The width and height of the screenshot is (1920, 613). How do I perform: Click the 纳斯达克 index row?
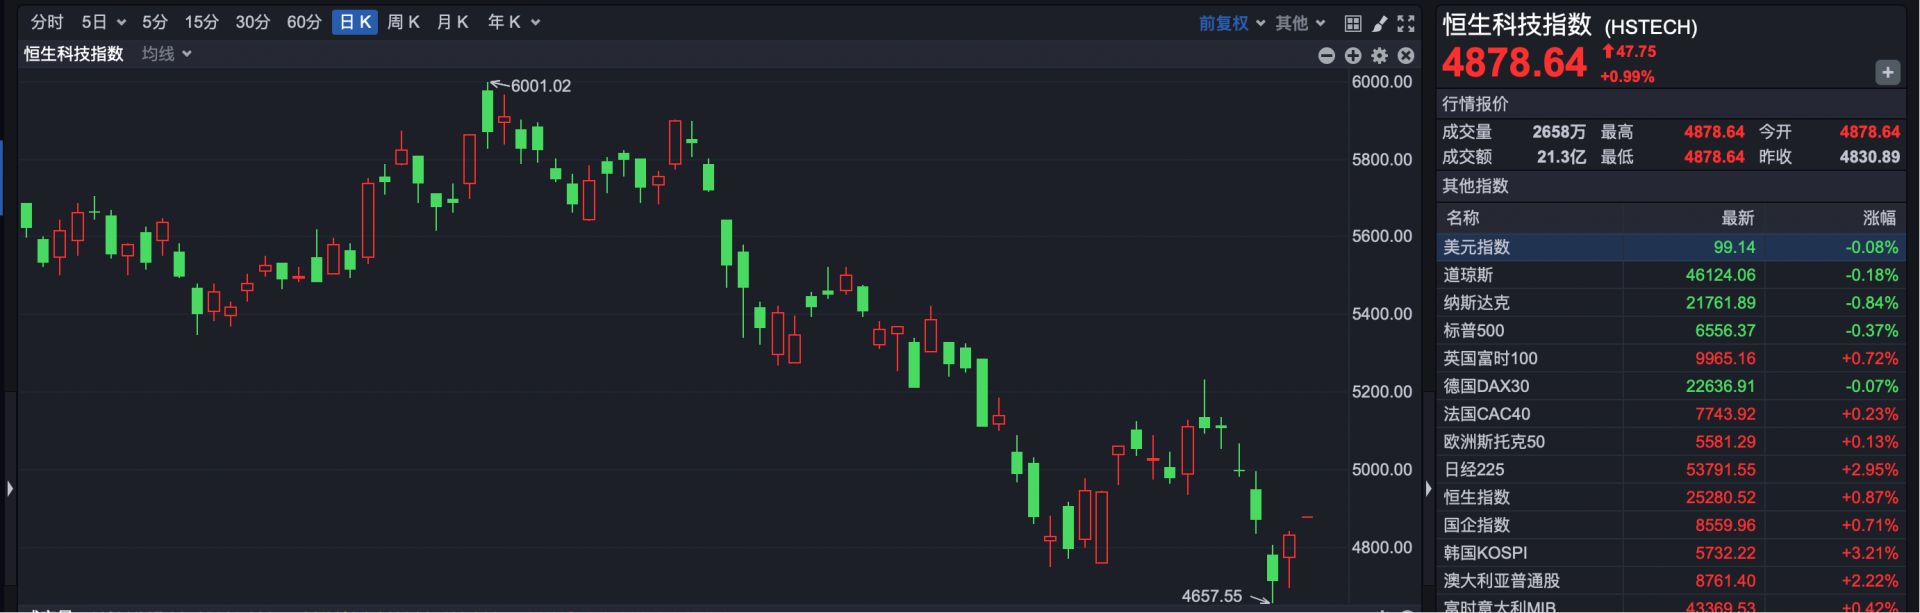tap(1476, 303)
